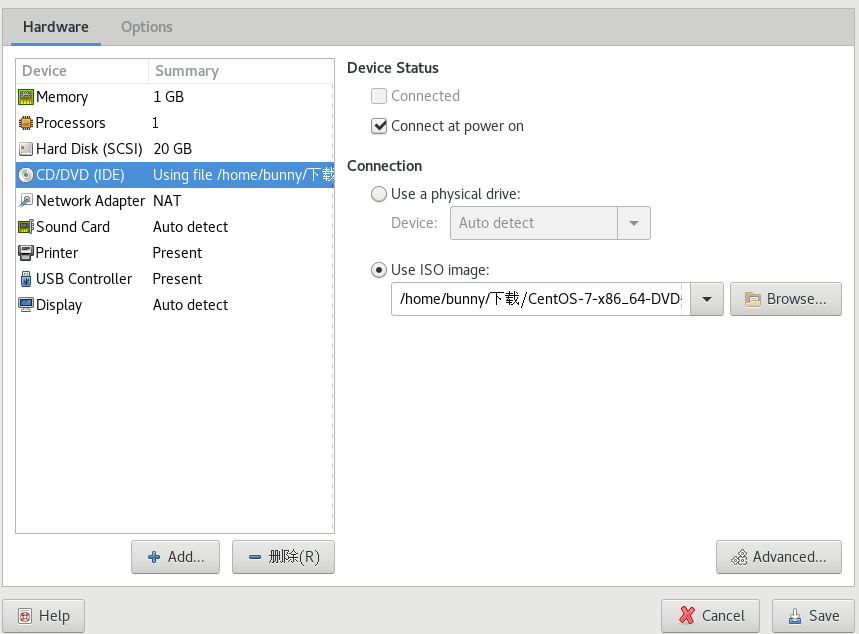This screenshot has width=859, height=634.
Task: Open the Advanced settings button
Action: tap(779, 557)
